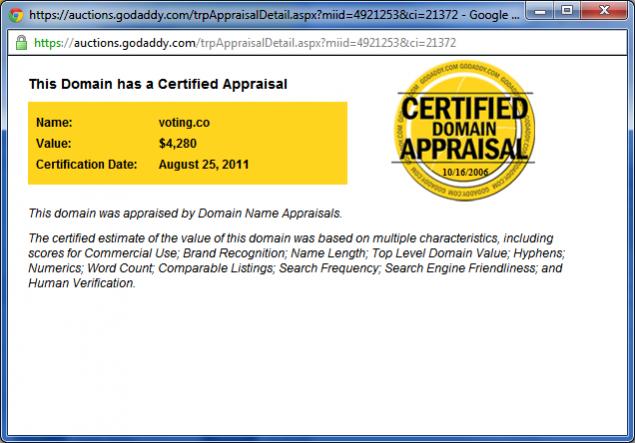Click the line beginning 'The certified estimate of the value'
Image resolution: width=635 pixels, height=443 pixels.
click(291, 238)
